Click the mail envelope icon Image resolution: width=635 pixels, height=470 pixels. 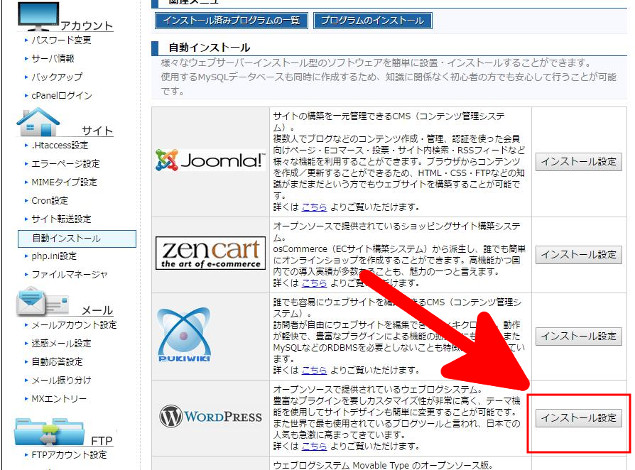pos(42,302)
